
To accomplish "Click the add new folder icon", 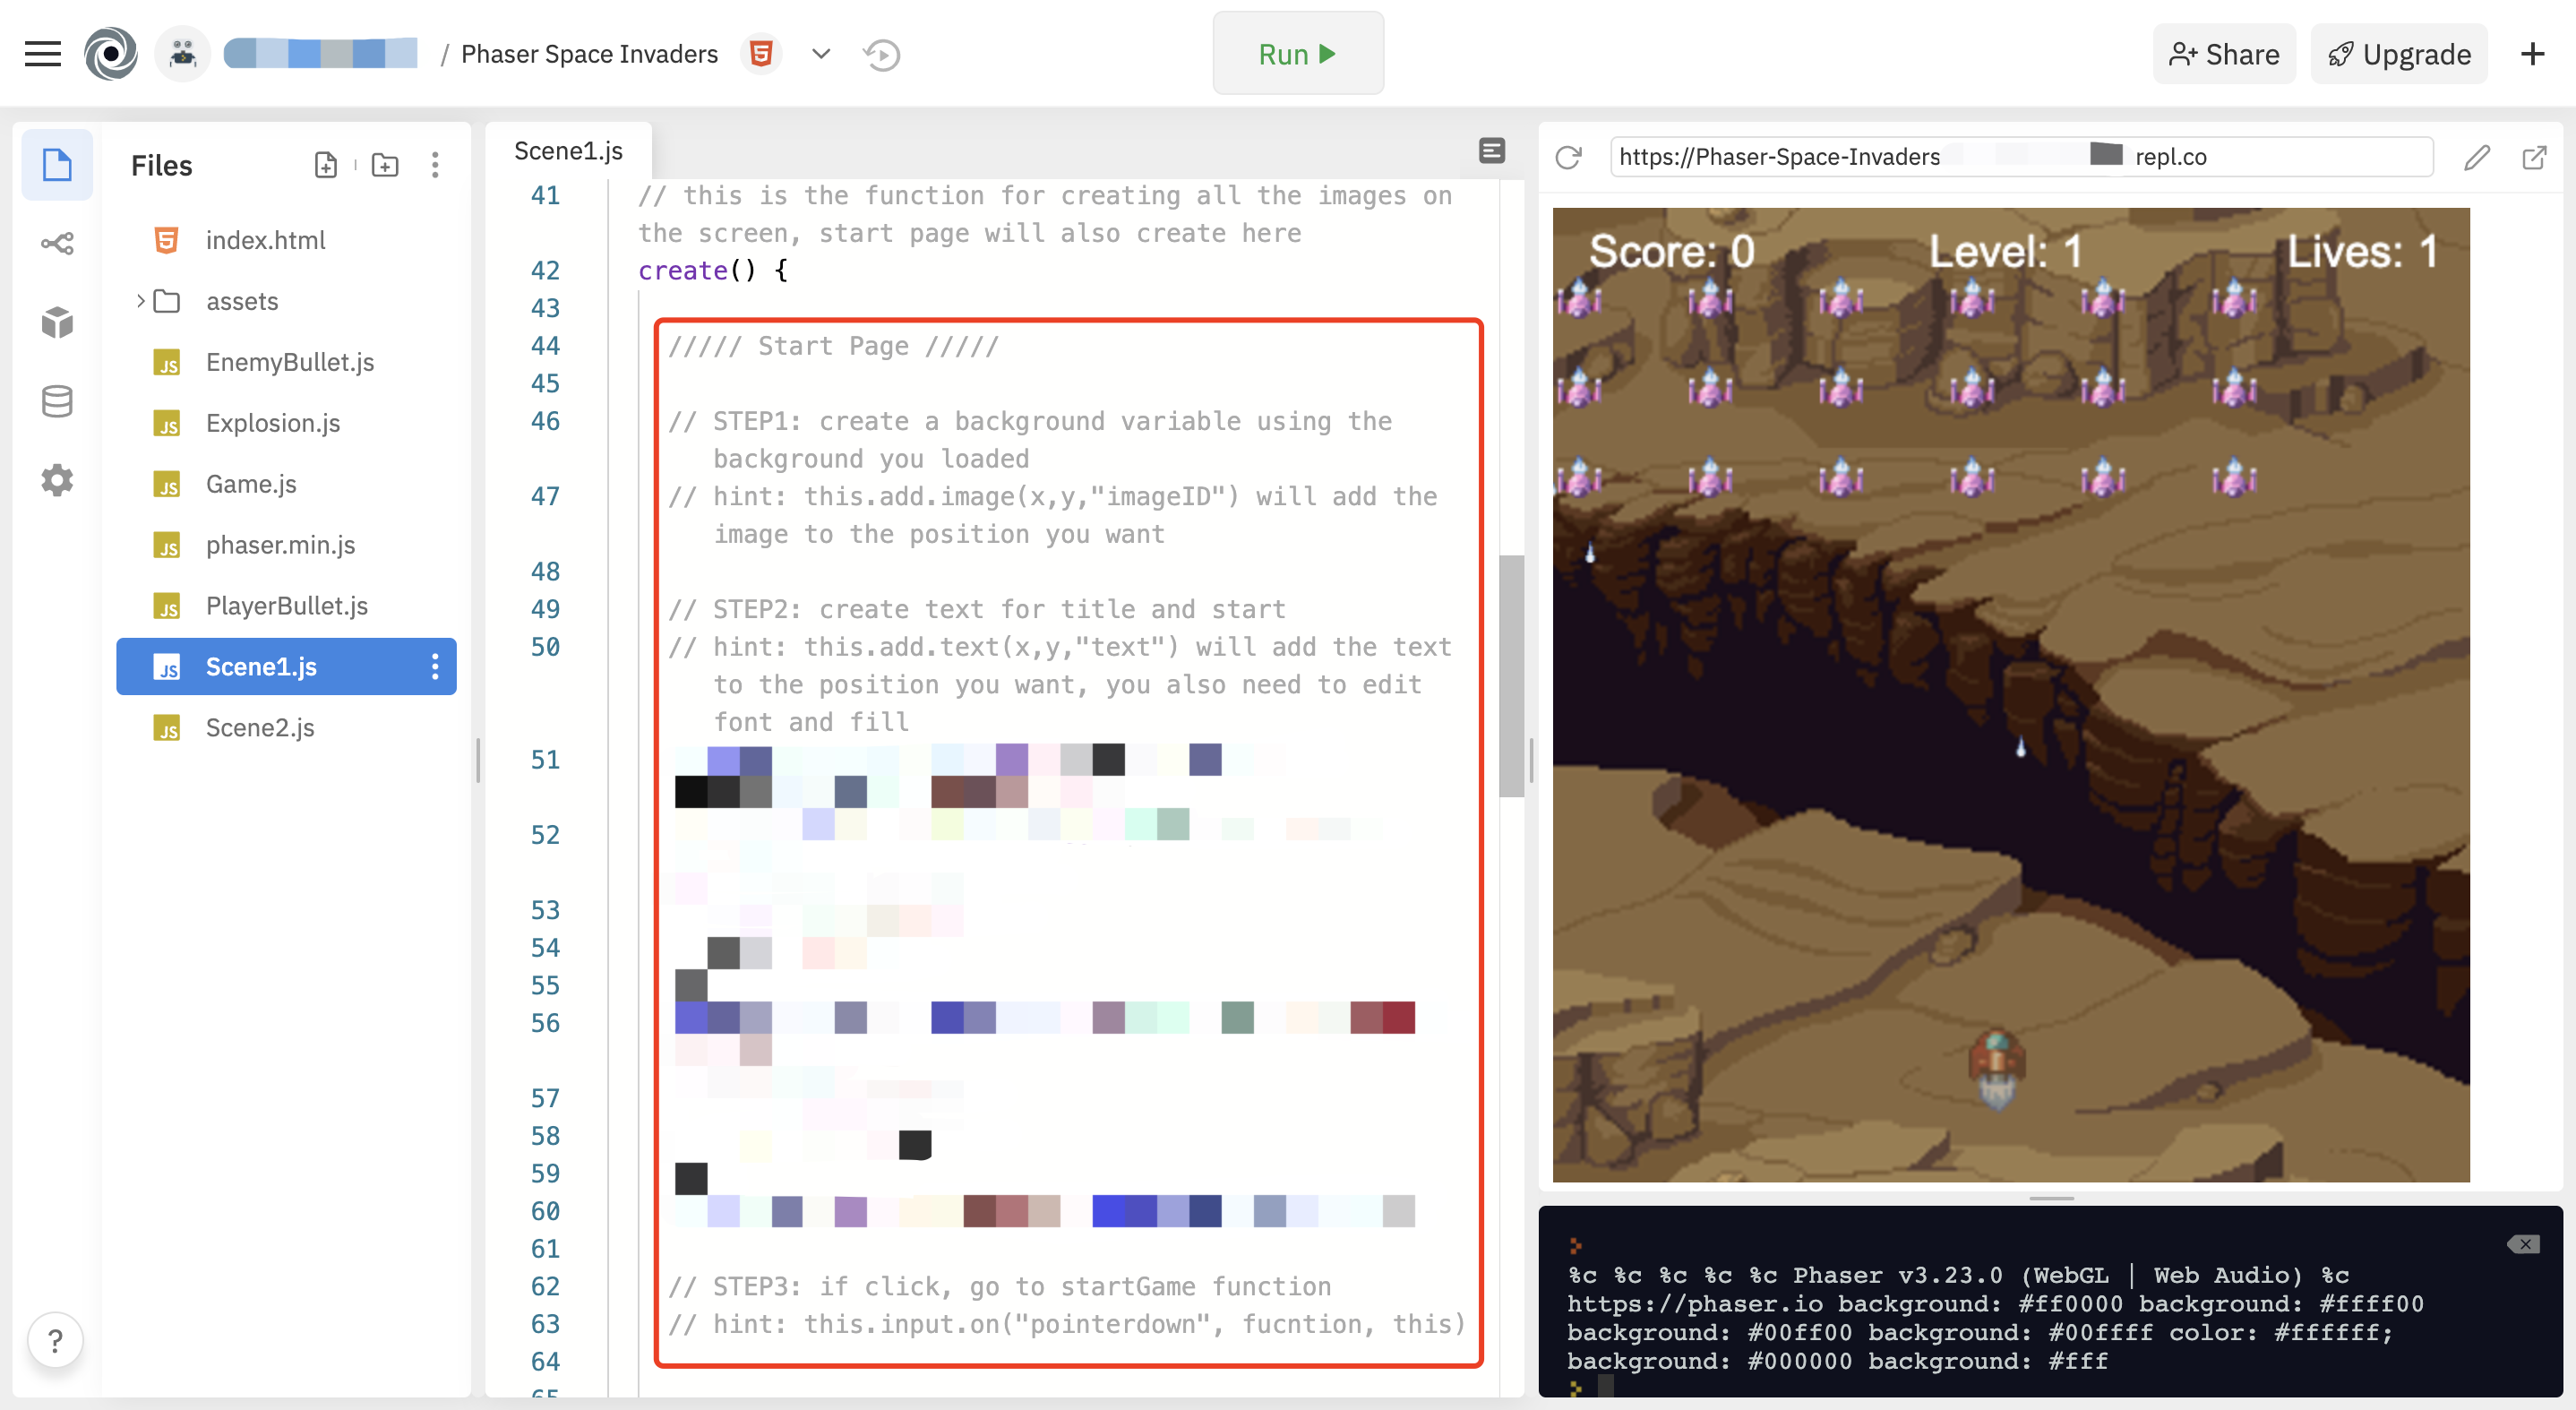I will coord(385,165).
